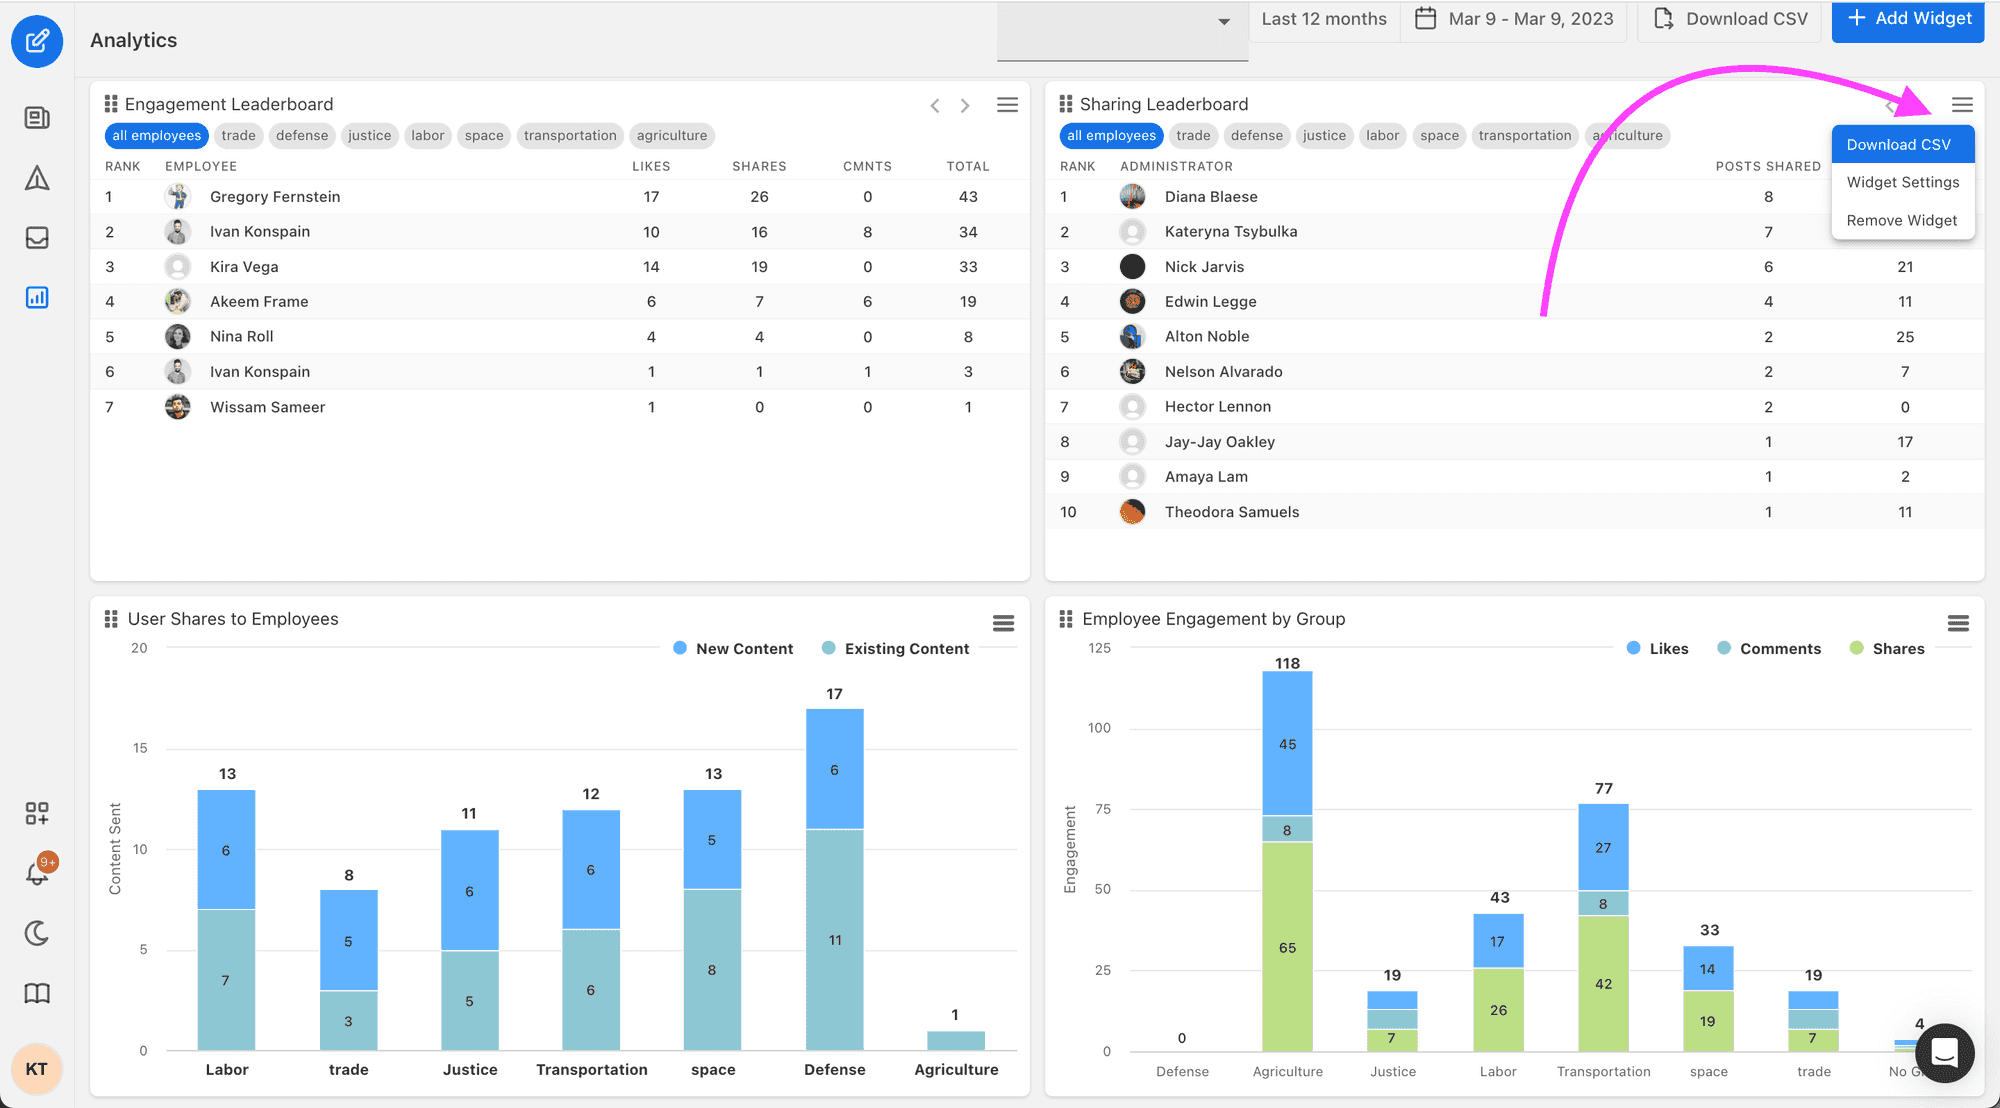Screen dimensions: 2000x1108
Task: Open the analytics chart sidebar icon
Action: tap(37, 297)
